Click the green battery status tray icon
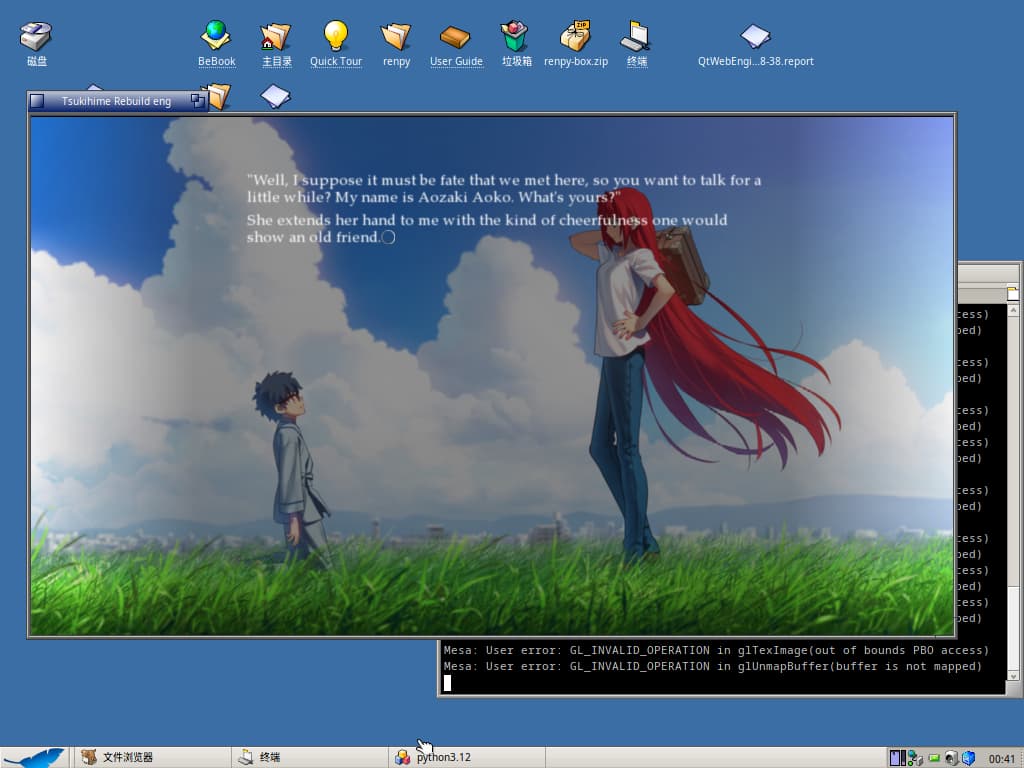Image resolution: width=1024 pixels, height=768 pixels. (934, 758)
